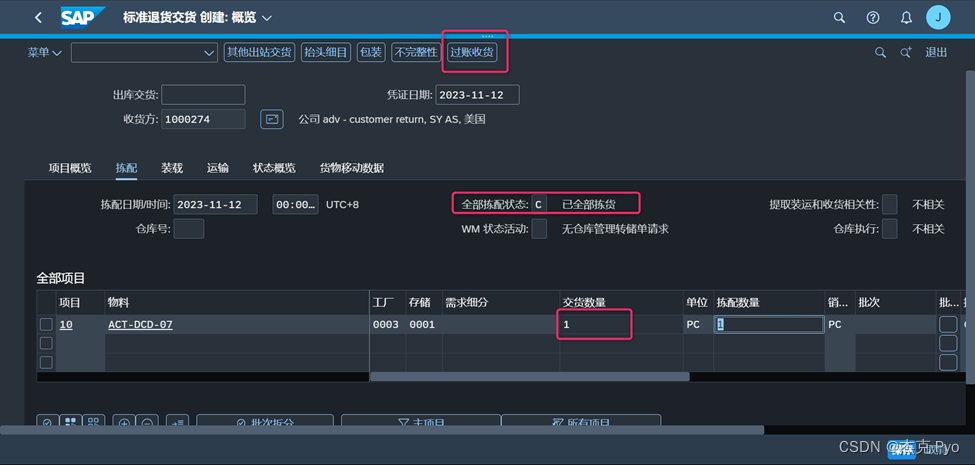Click the 需求细分 column header
This screenshot has width=975, height=465.
(501, 302)
